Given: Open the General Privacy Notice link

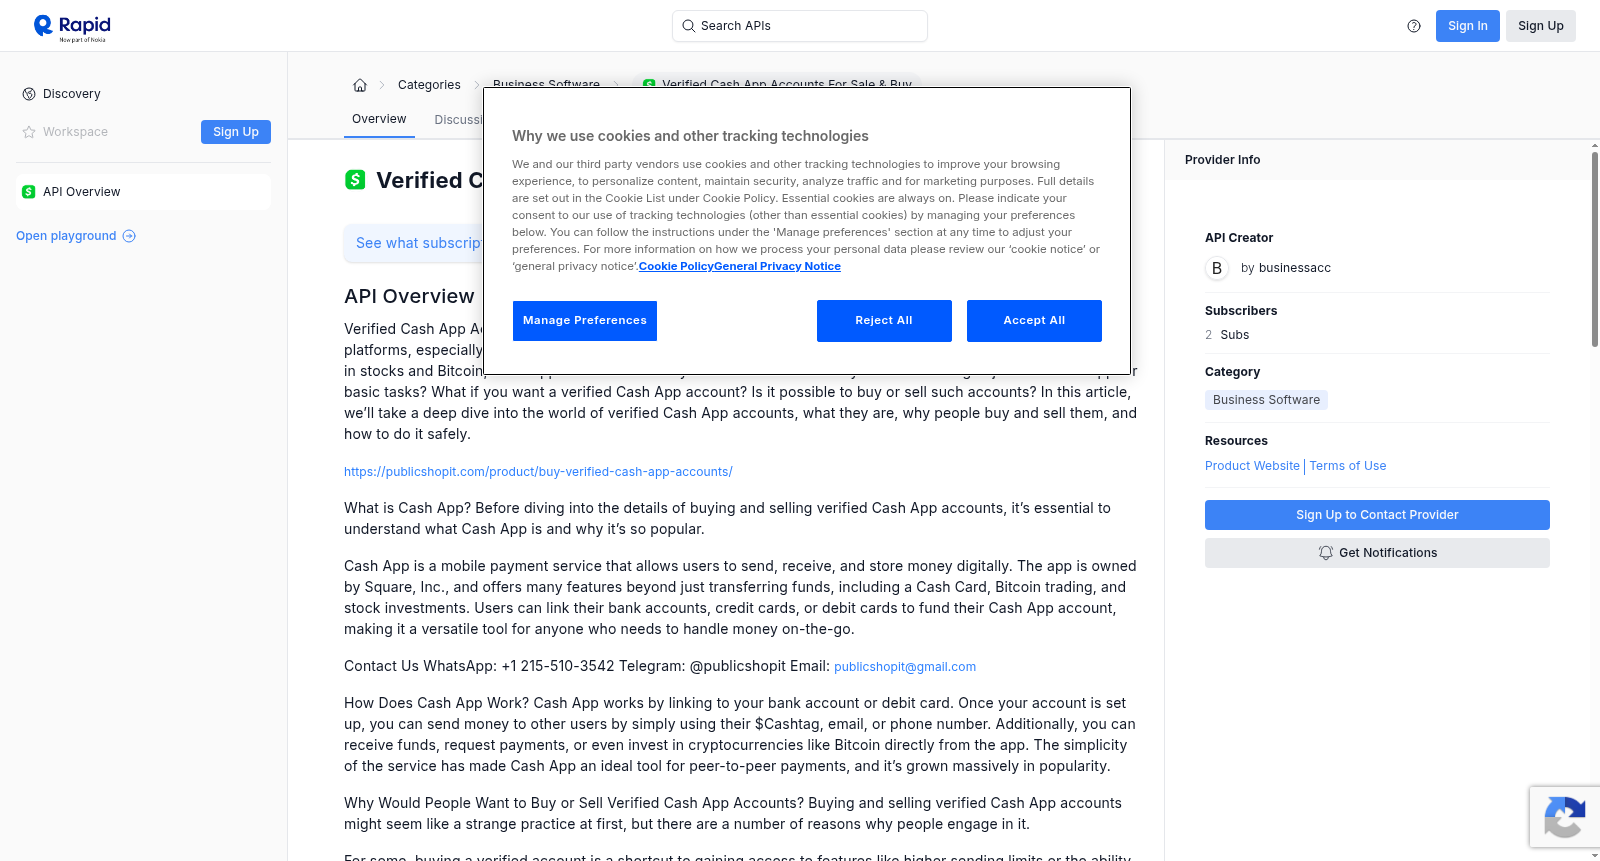Looking at the screenshot, I should pyautogui.click(x=778, y=266).
